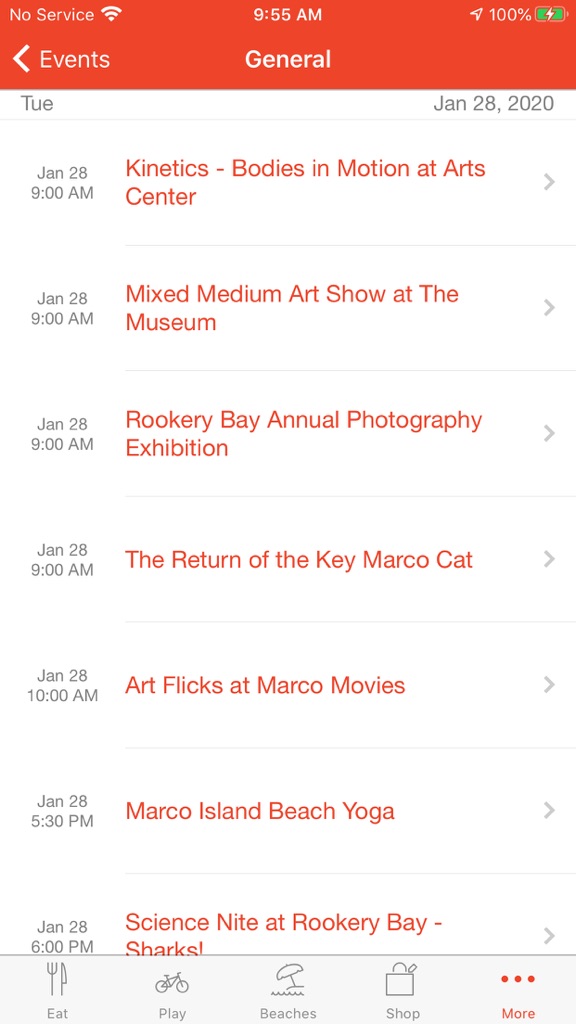Open chevron for Mixed Medium Art Show
Viewport: 576px width, 1024px height.
coord(549,308)
